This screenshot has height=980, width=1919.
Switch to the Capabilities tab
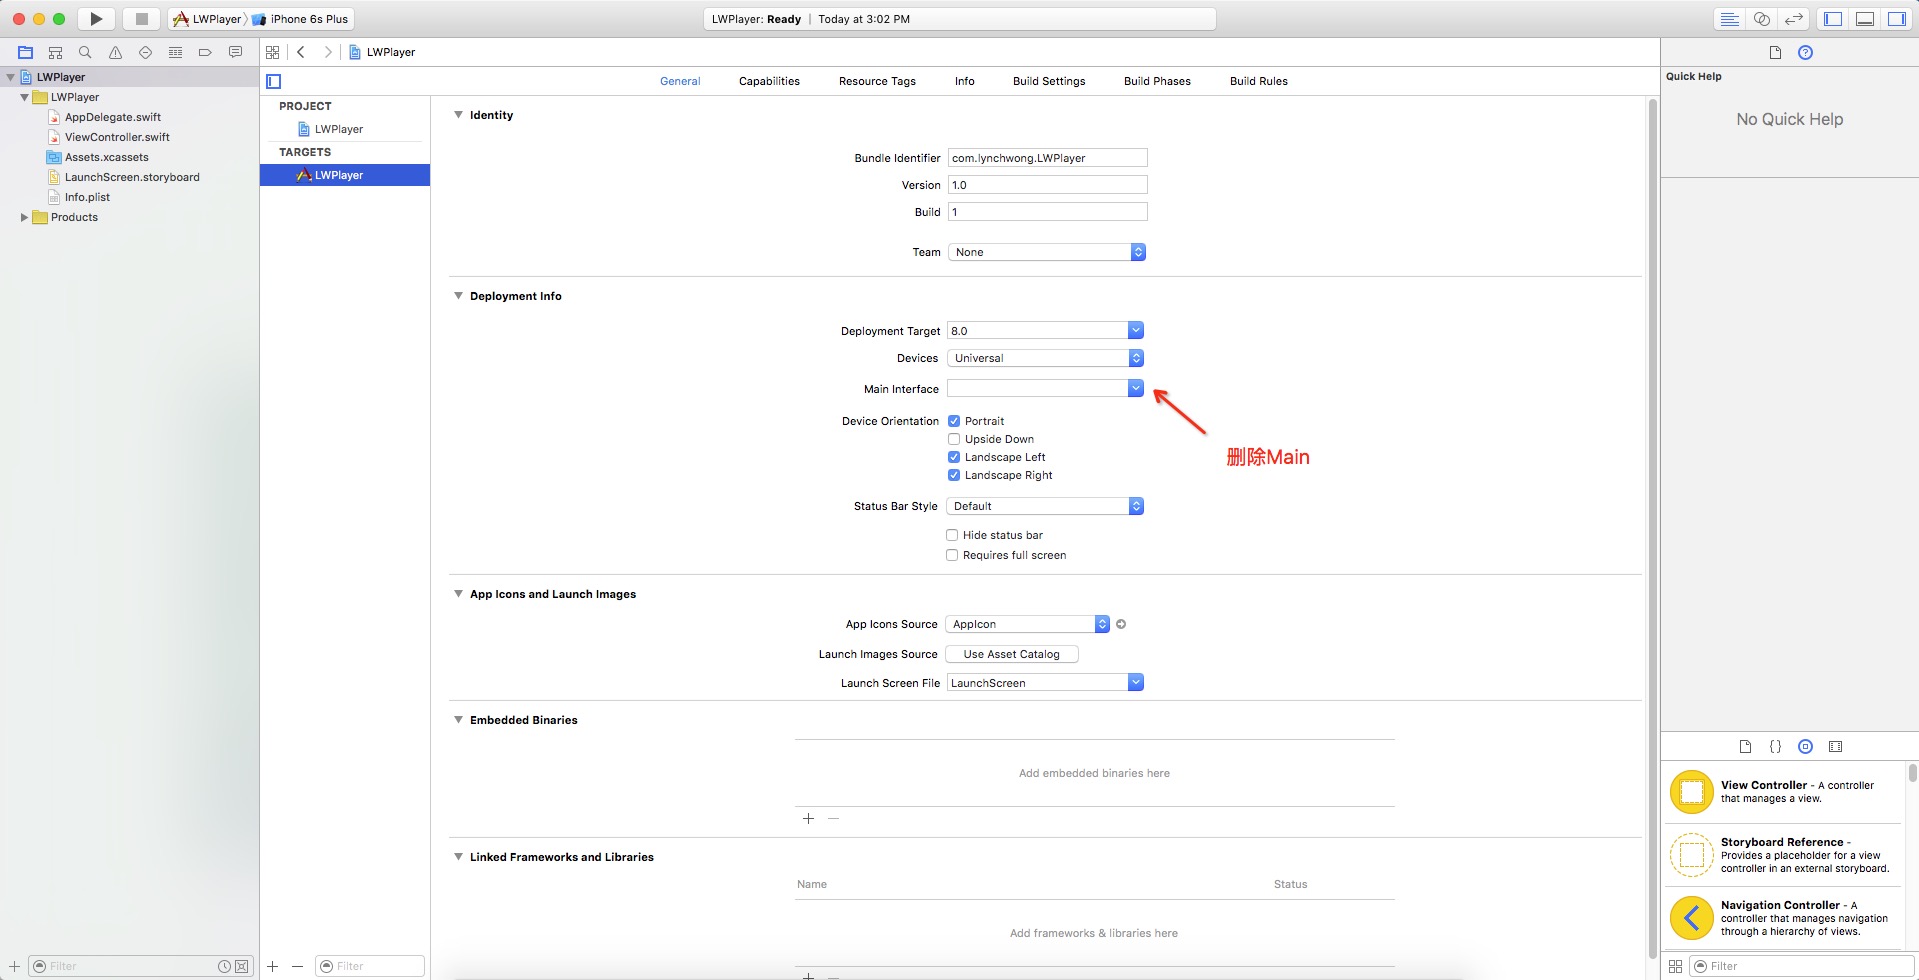pyautogui.click(x=769, y=81)
